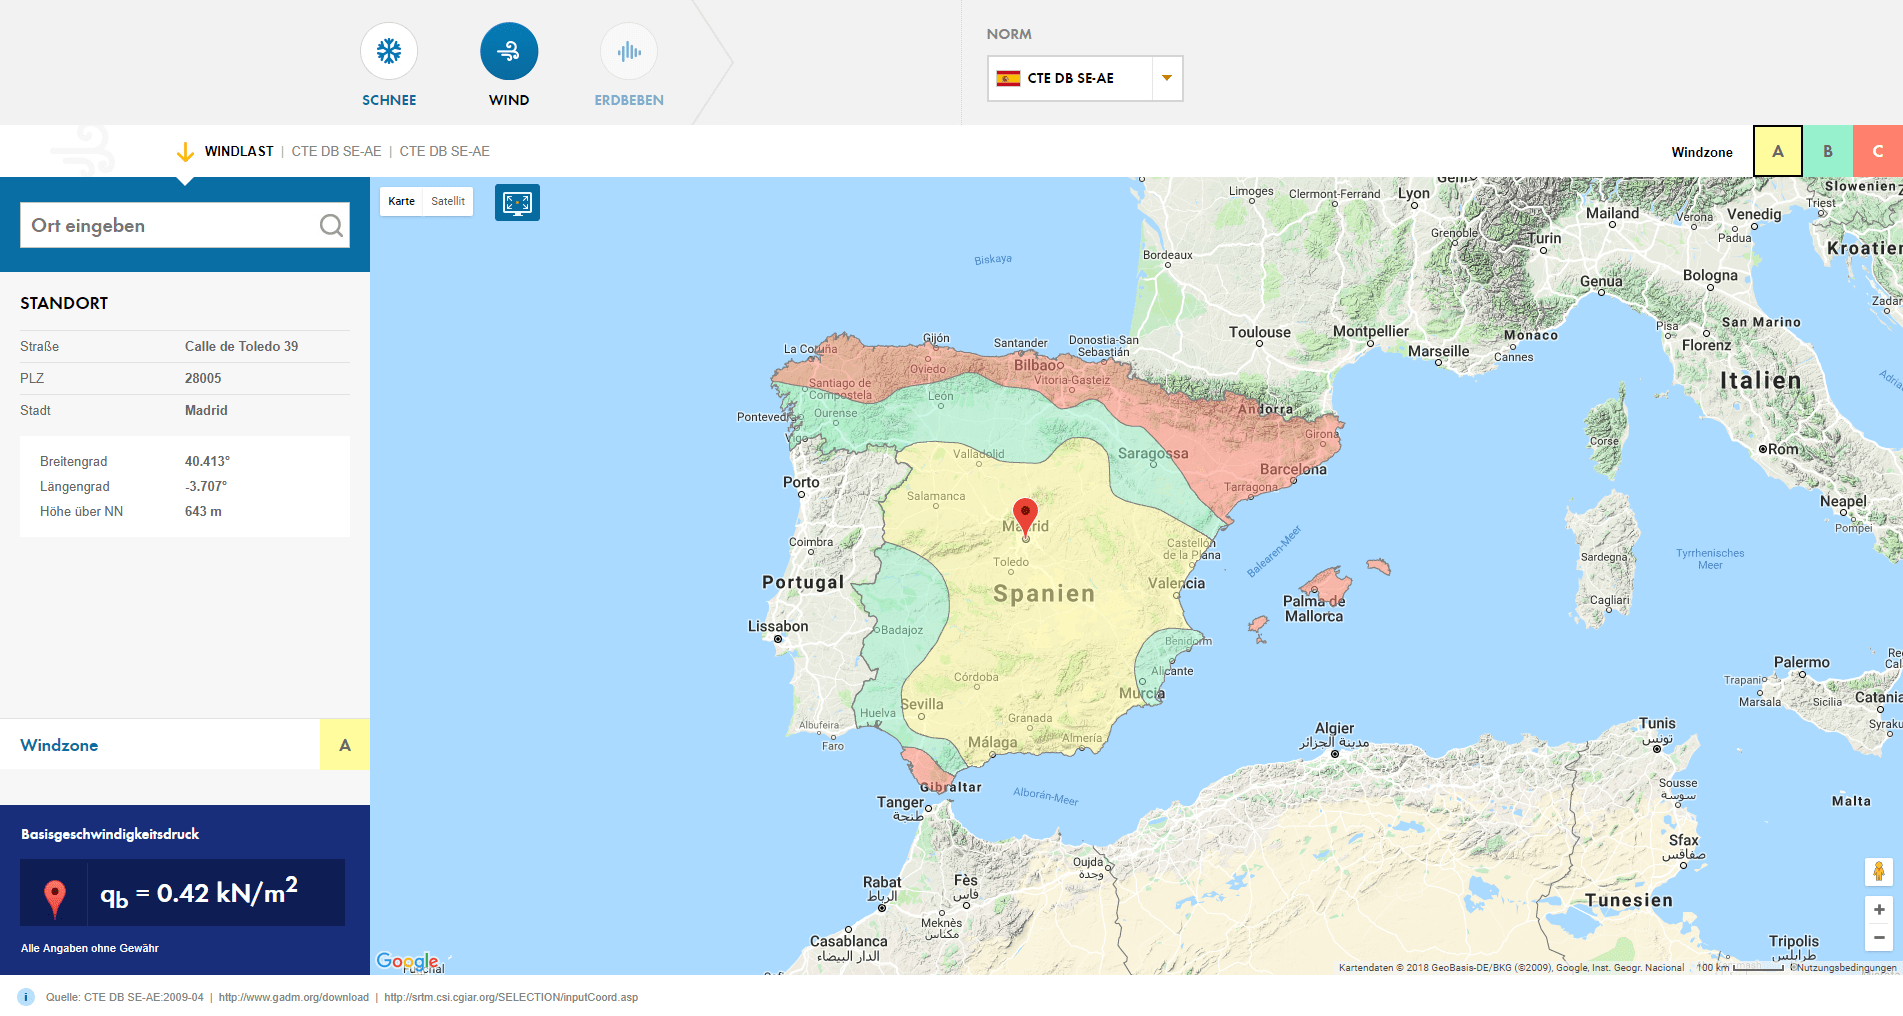Click the WINDLAST breadcrumb label
The height and width of the screenshot is (1016, 1903).
238,151
